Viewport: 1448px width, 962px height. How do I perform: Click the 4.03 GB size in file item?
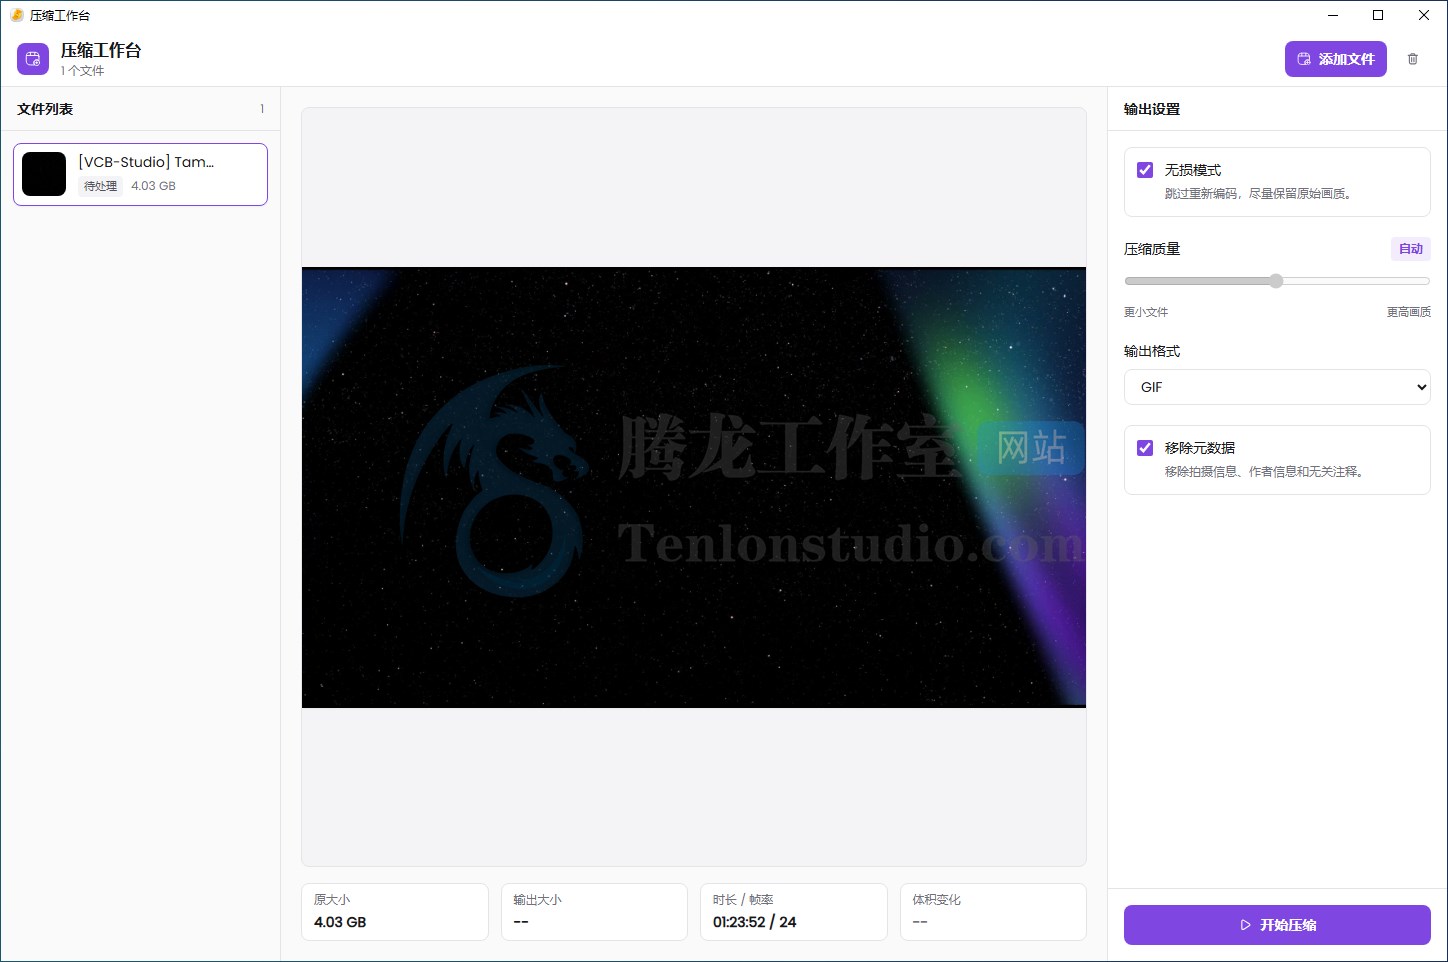pyautogui.click(x=153, y=186)
